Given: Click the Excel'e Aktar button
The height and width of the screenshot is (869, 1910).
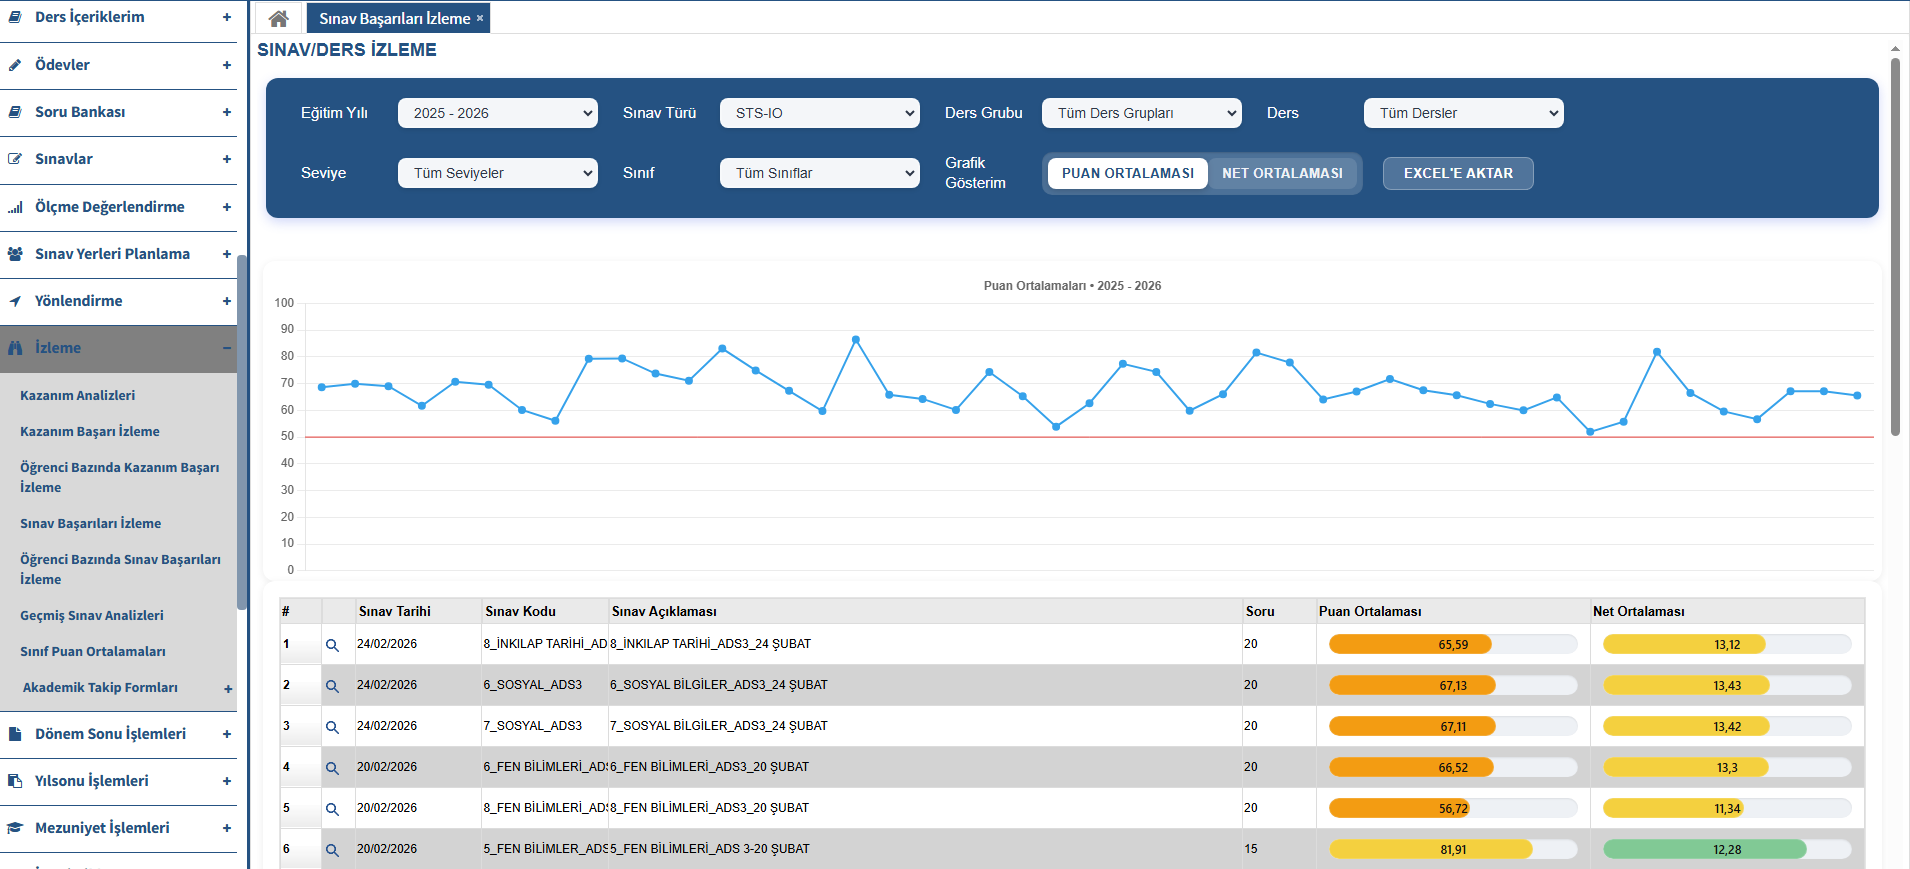Looking at the screenshot, I should 1457,173.
